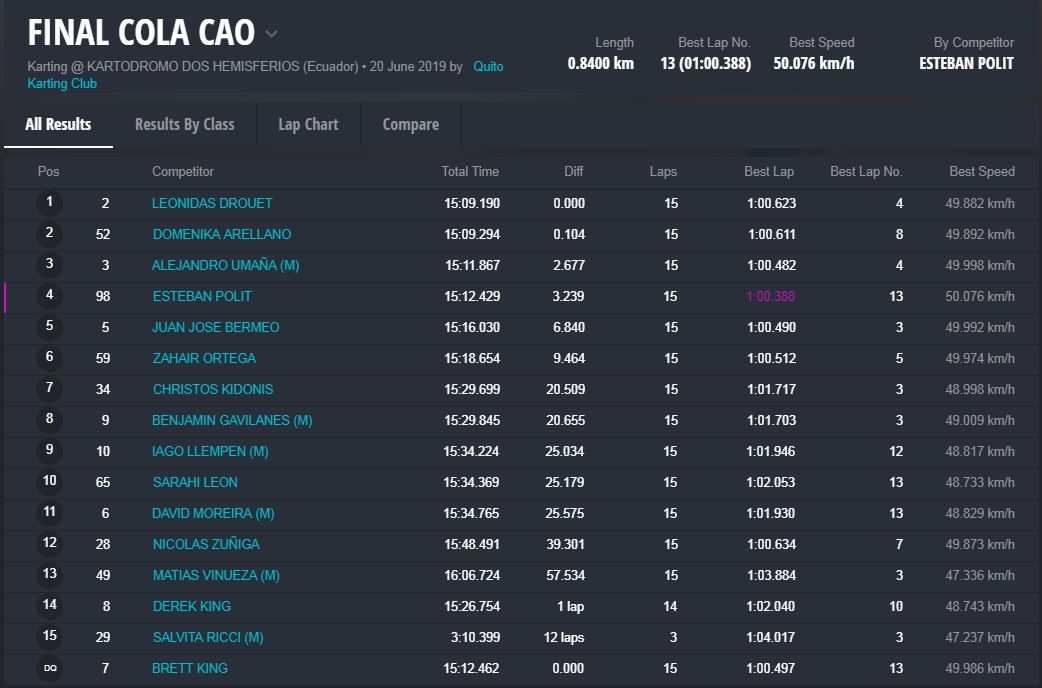Click position 1 circle badge
This screenshot has width=1042, height=688.
[49, 203]
